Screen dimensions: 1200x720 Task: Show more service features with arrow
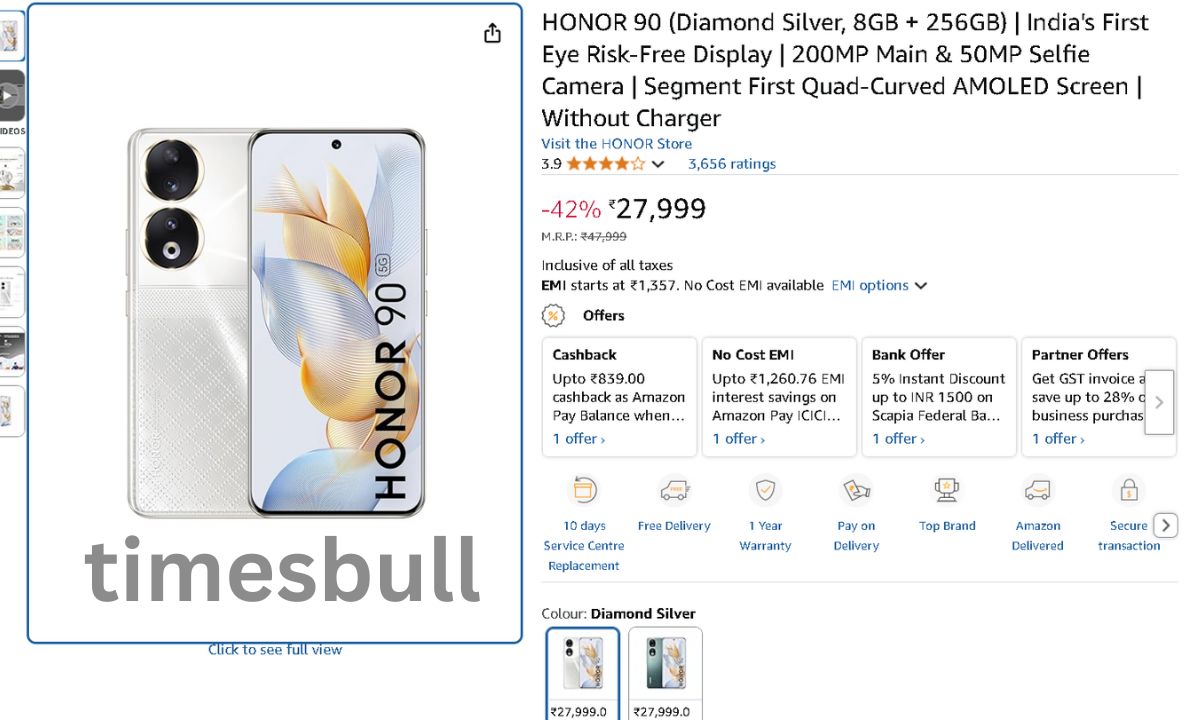(x=1165, y=525)
